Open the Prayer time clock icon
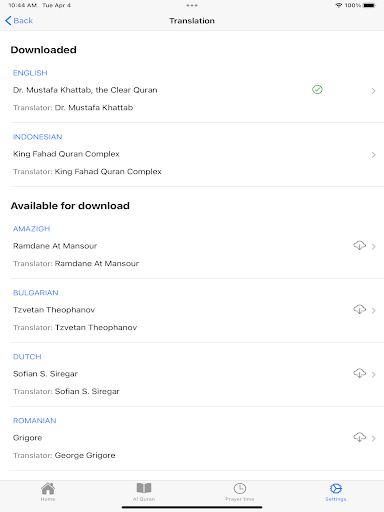Viewport: 384px width, 512px height. (x=240, y=489)
